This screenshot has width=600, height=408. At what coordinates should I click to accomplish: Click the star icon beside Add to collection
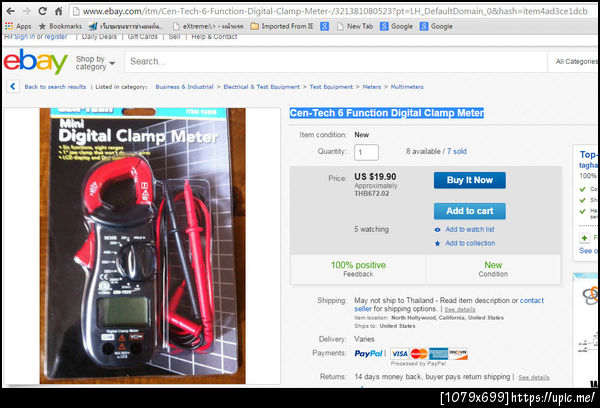tap(437, 243)
